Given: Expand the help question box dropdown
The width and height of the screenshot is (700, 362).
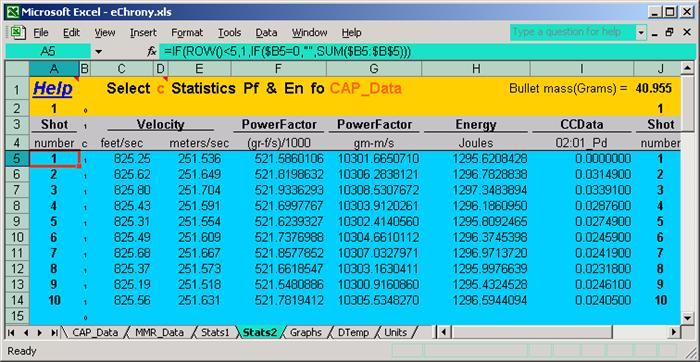Looking at the screenshot, I should 642,33.
